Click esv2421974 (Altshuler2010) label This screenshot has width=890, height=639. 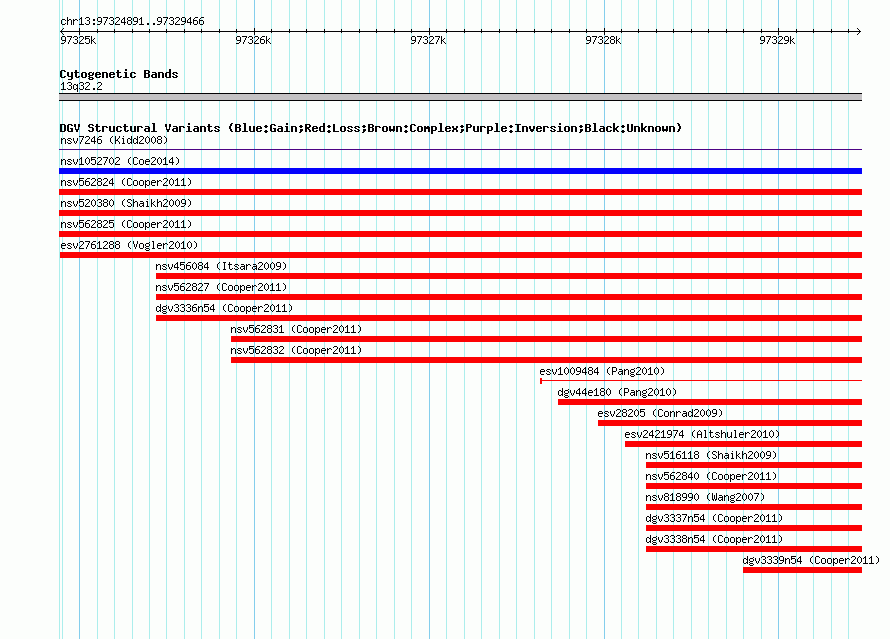(x=702, y=434)
